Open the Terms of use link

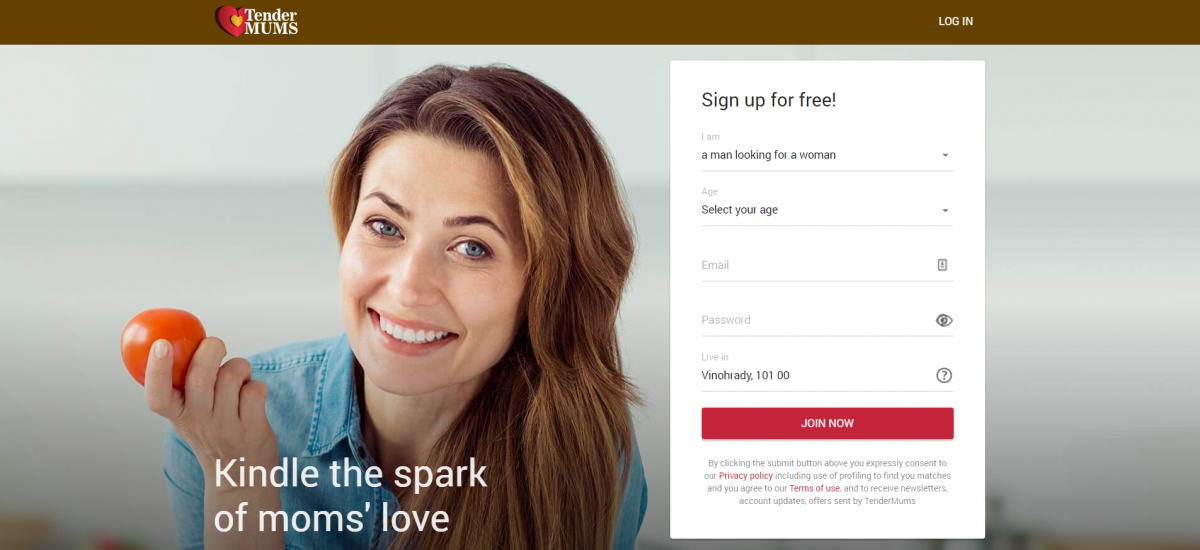point(815,489)
